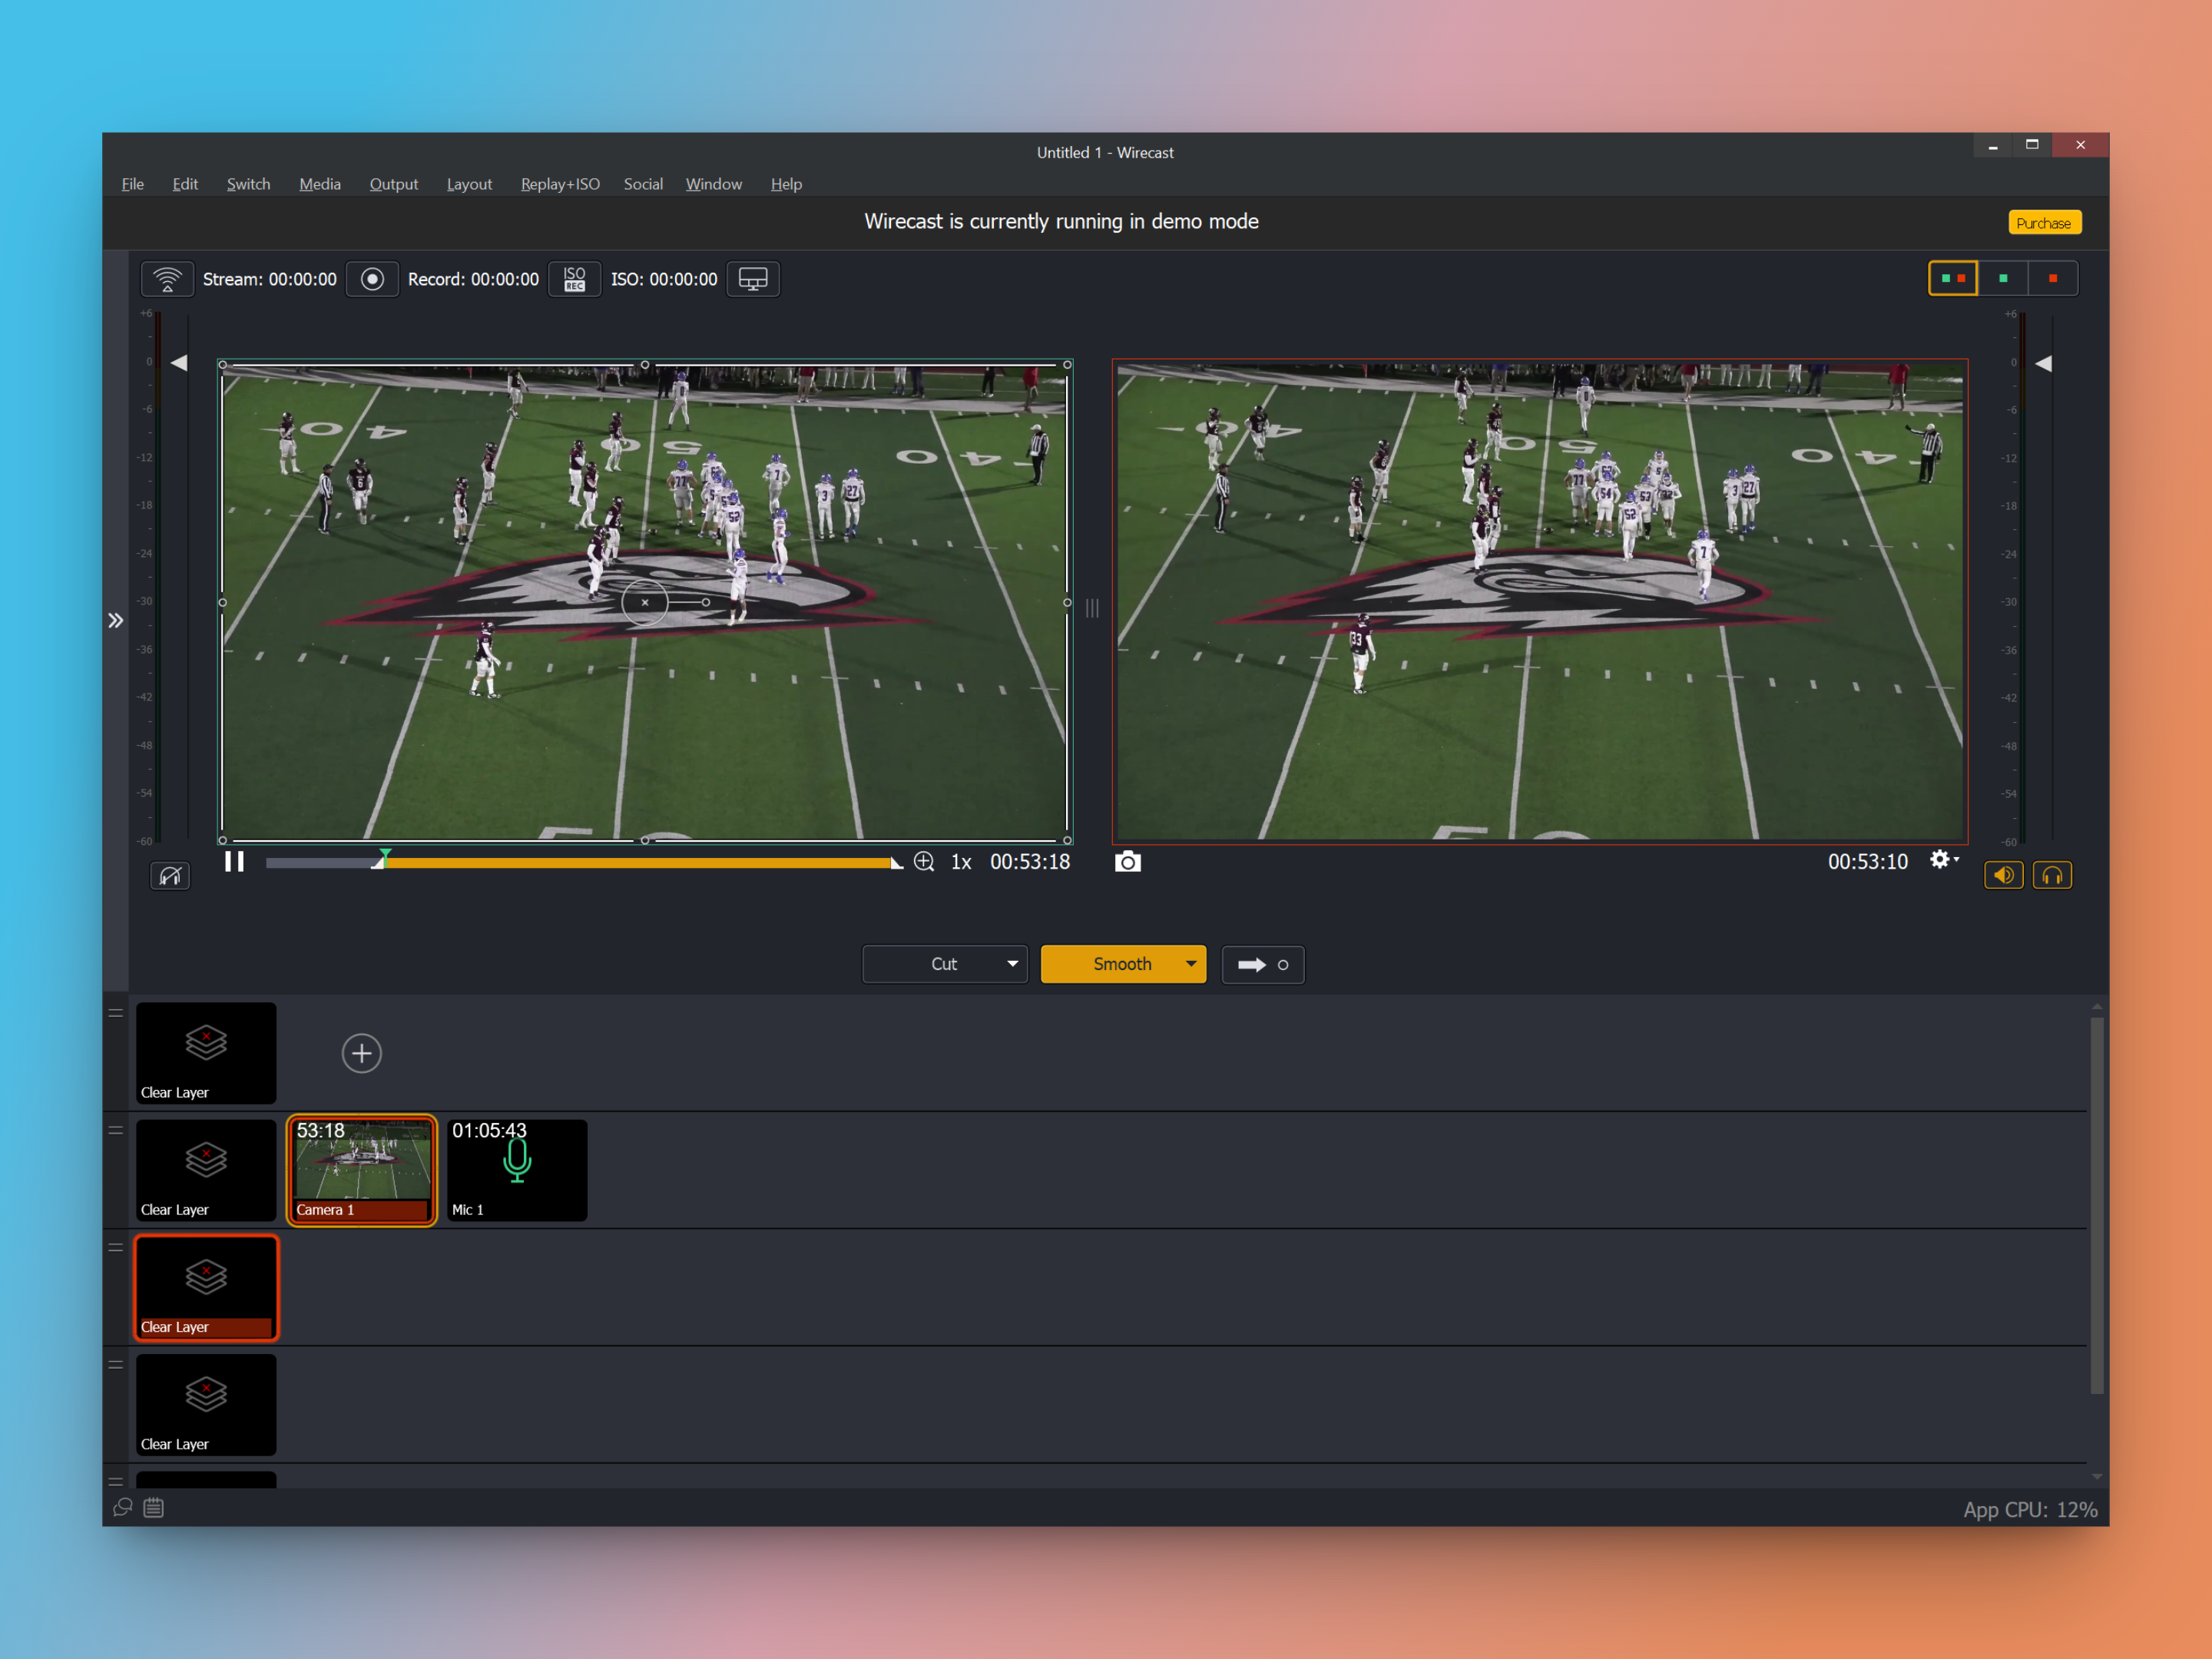This screenshot has width=2212, height=1659.
Task: Click the yellow Purchase button
Action: (2044, 223)
